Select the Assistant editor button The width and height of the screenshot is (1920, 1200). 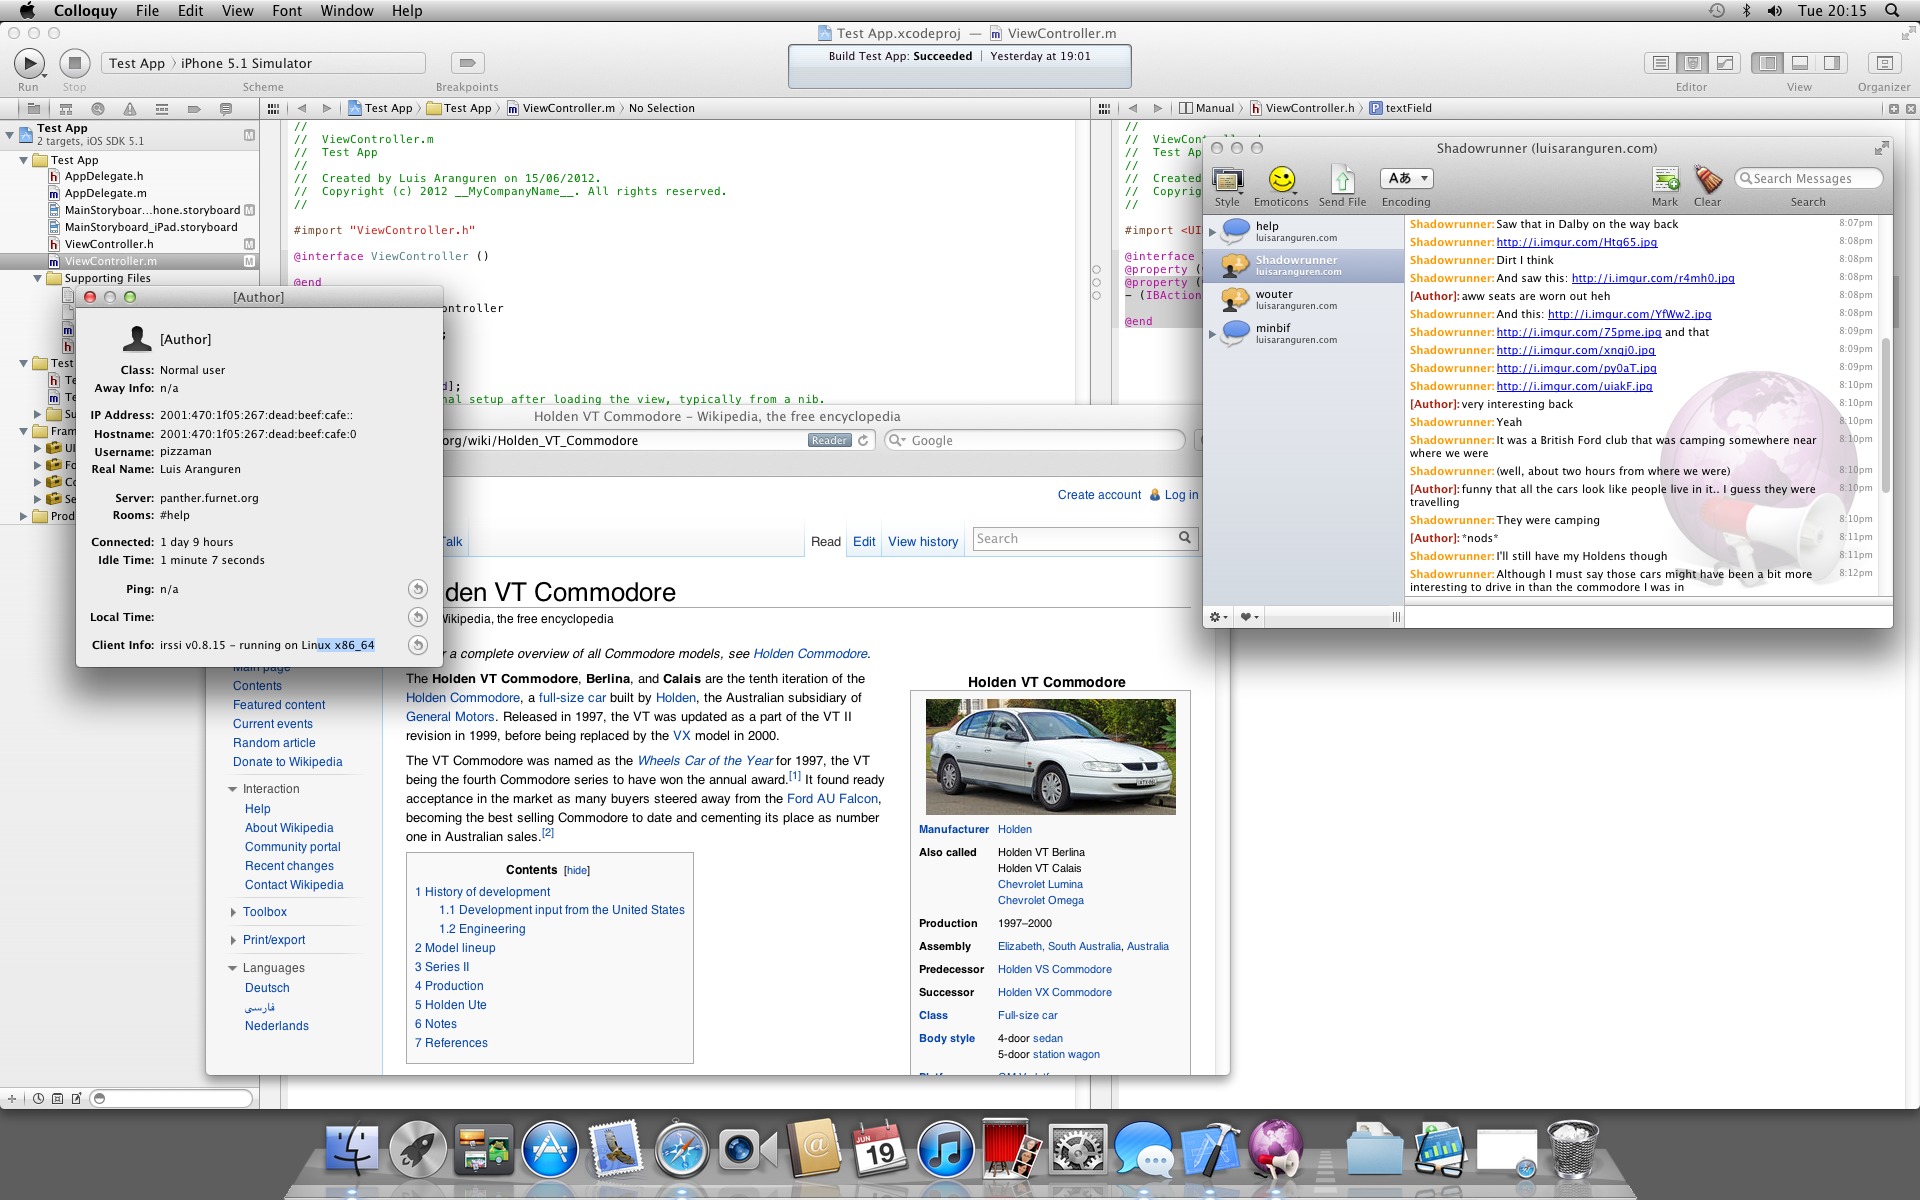pos(1693,63)
